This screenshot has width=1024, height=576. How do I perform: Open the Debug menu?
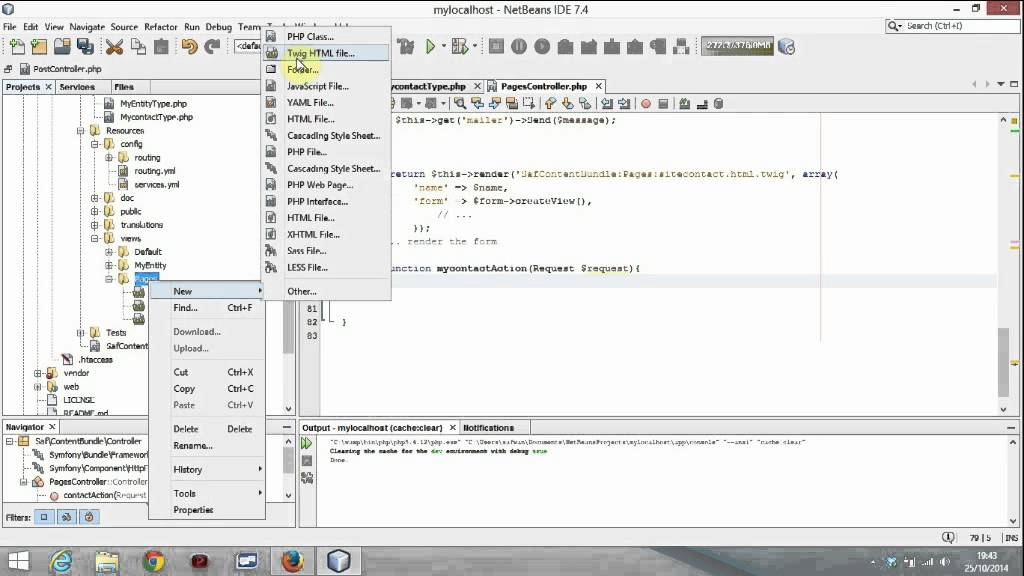219,27
